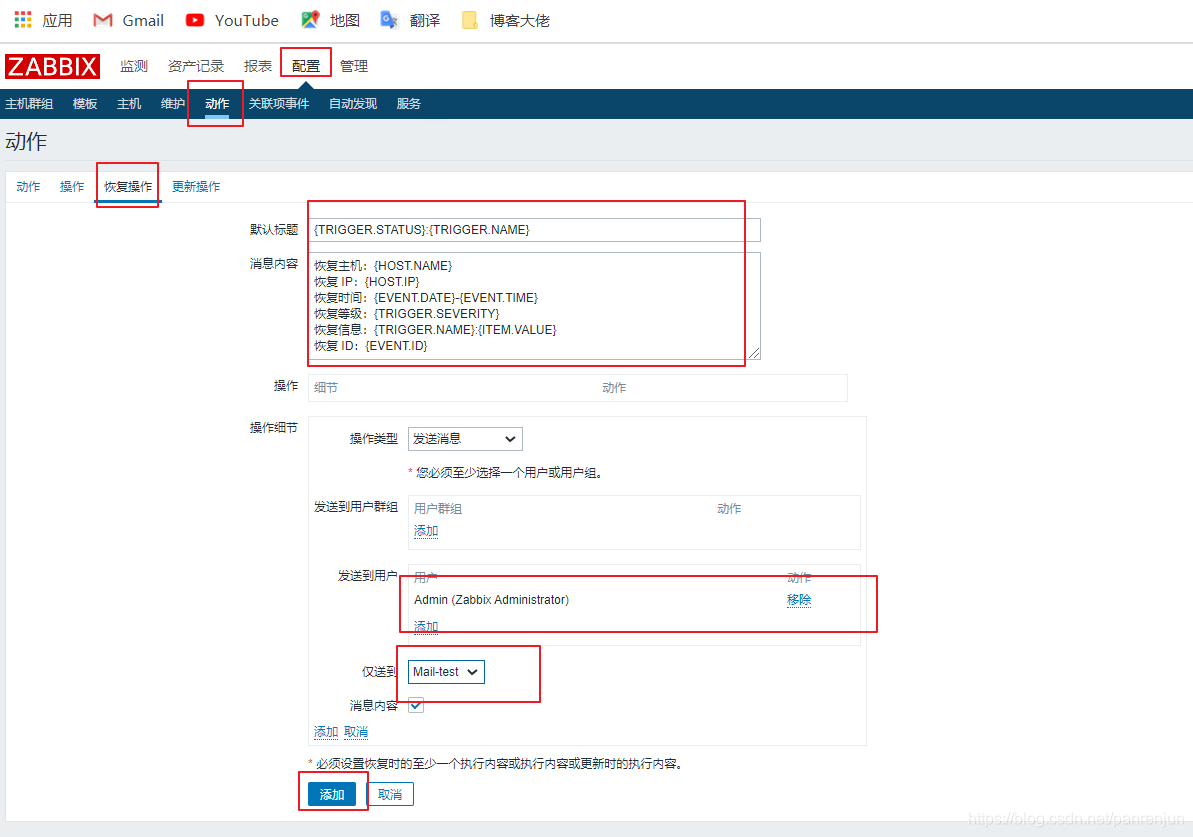
Task: Open the Gmail bookmark icon
Action: (103, 21)
